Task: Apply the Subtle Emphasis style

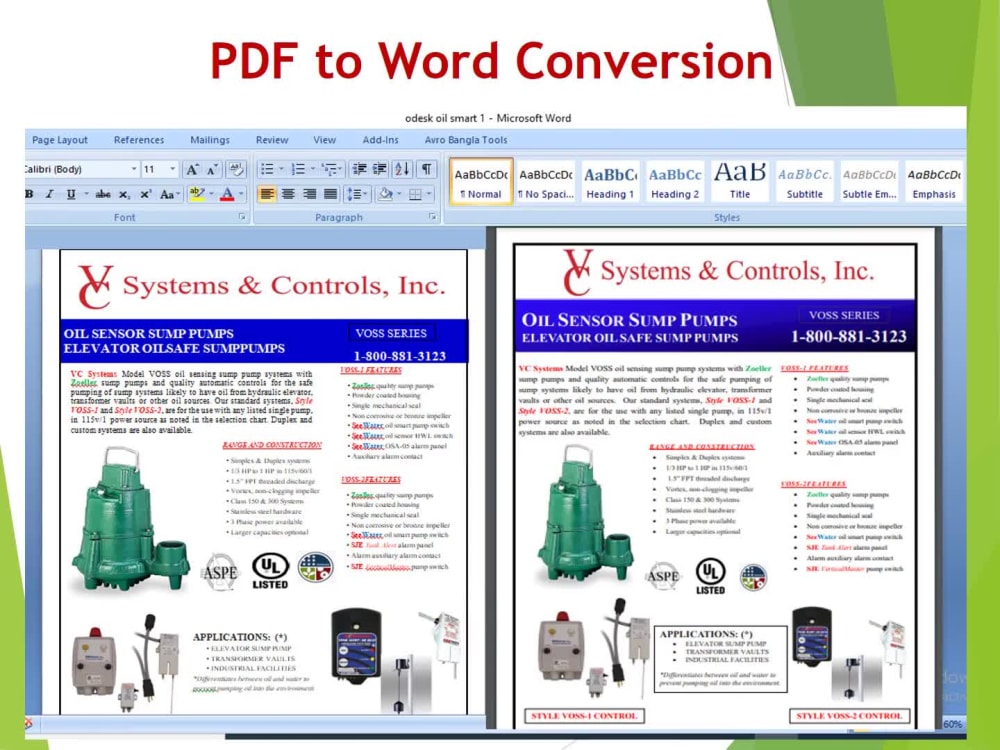Action: (869, 182)
